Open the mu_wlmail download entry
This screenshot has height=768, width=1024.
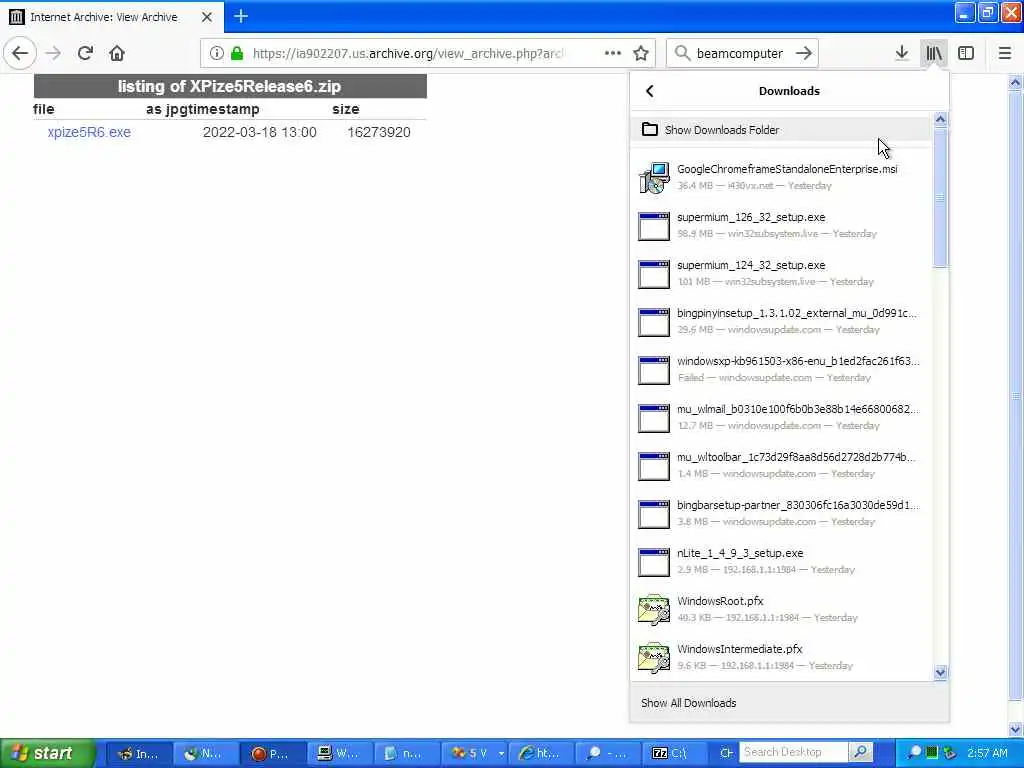pos(781,417)
